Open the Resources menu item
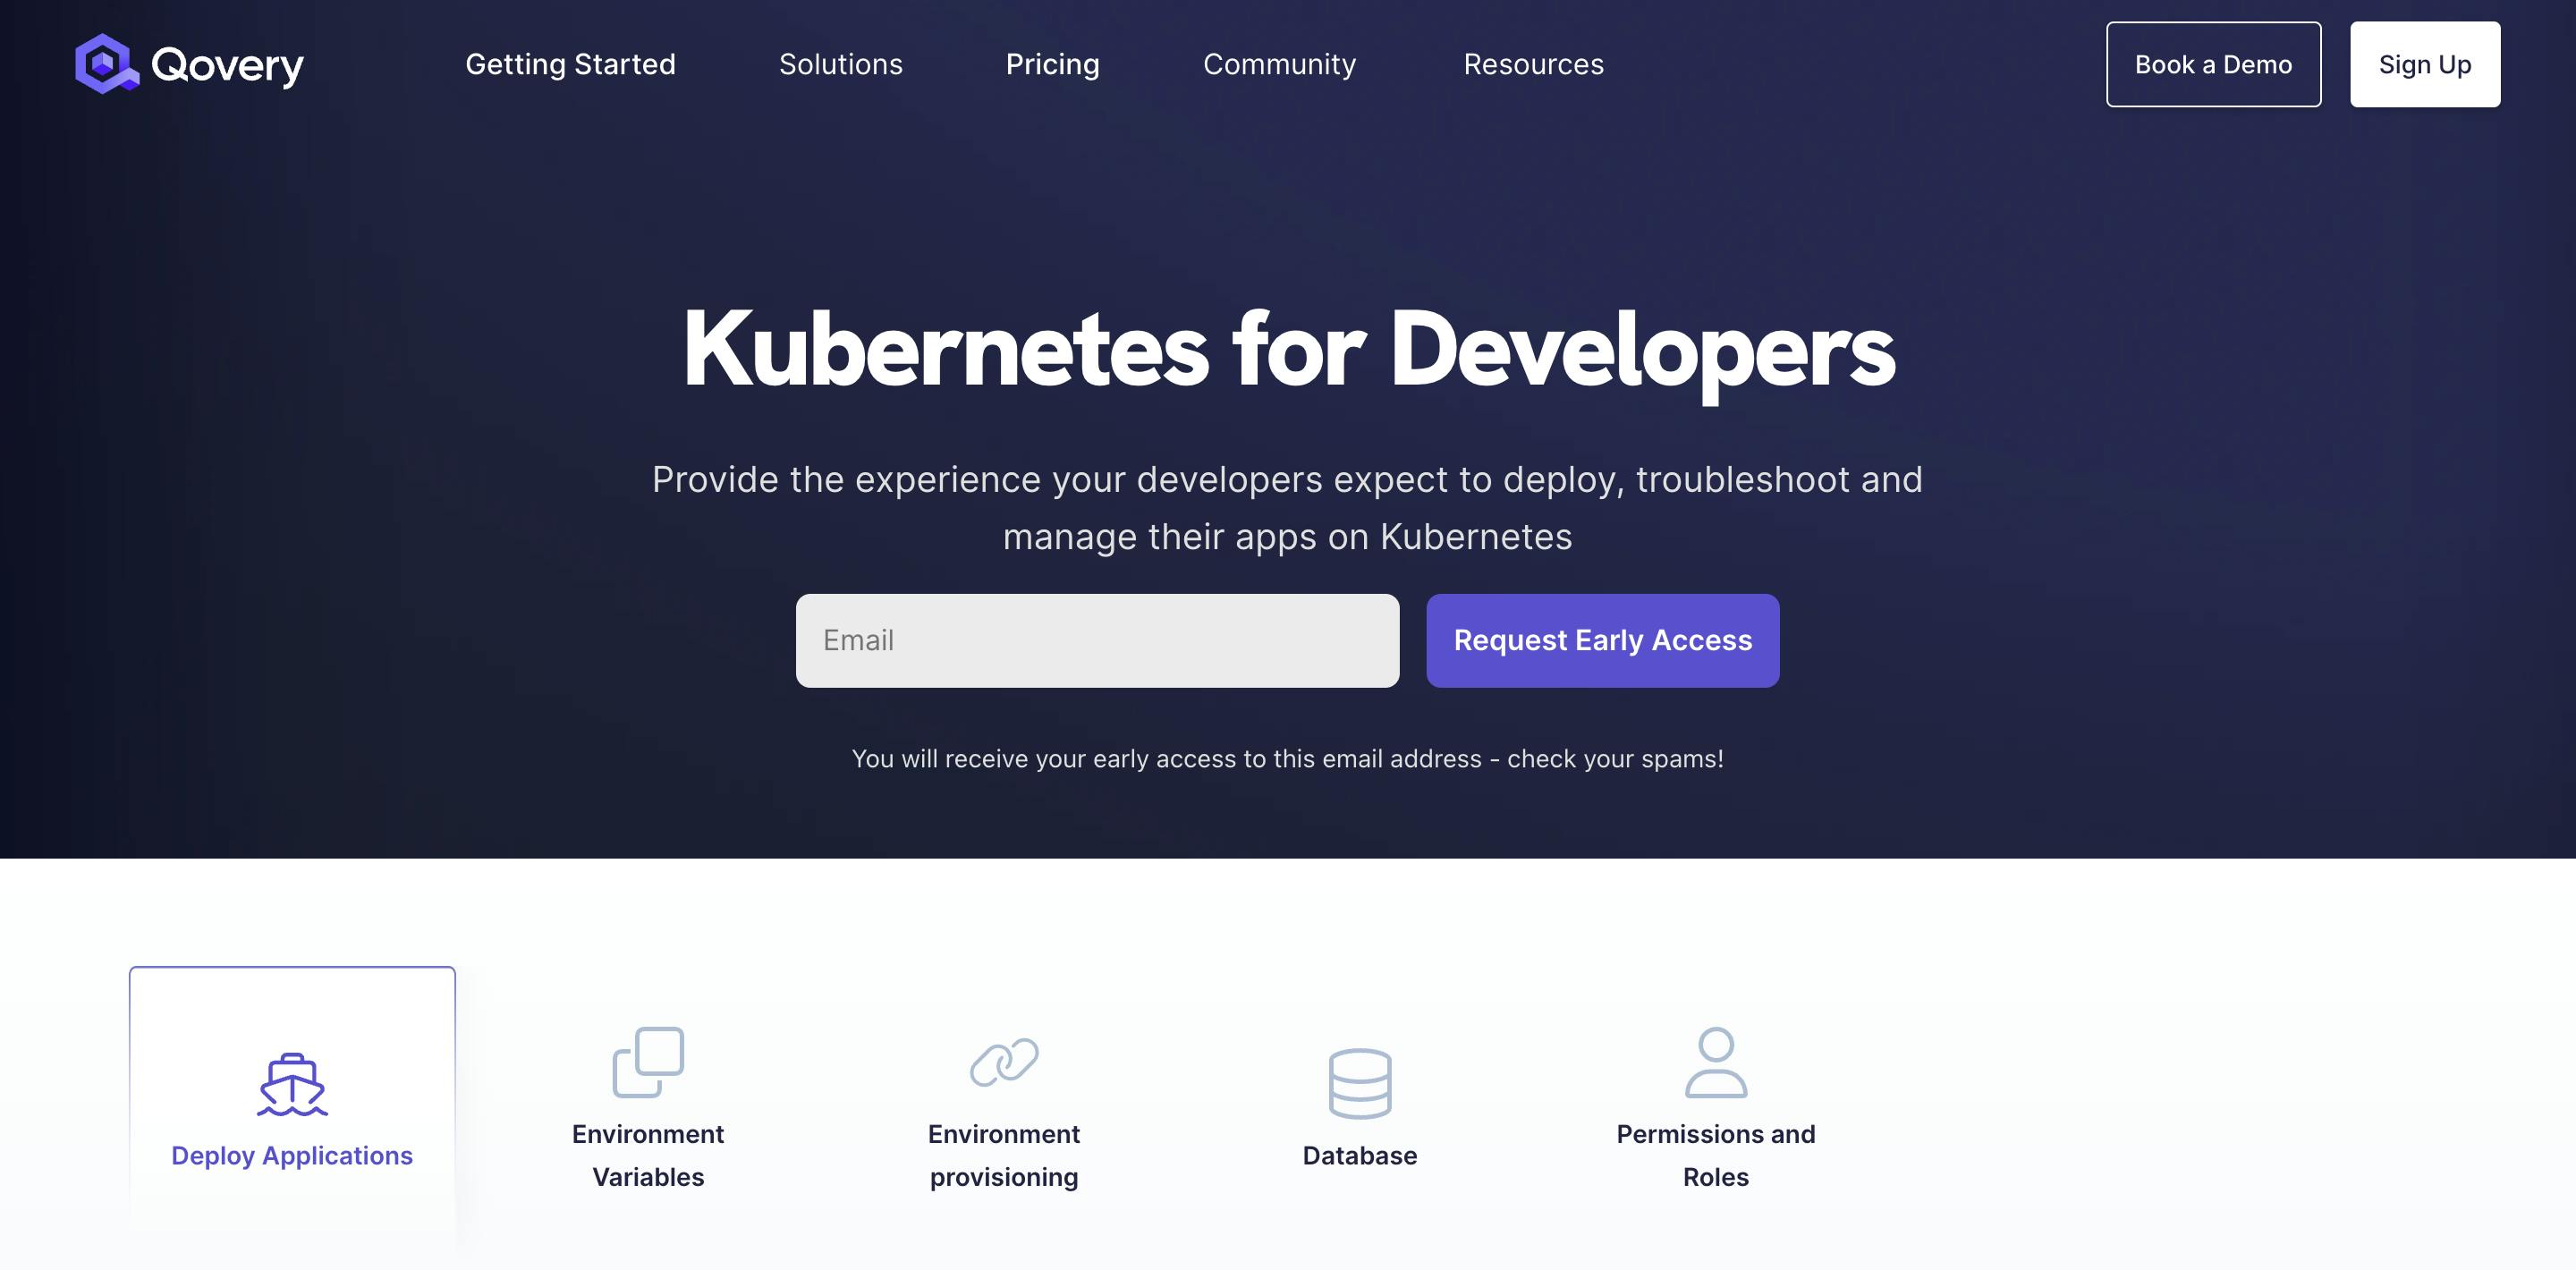The width and height of the screenshot is (2576, 1270). (1533, 64)
